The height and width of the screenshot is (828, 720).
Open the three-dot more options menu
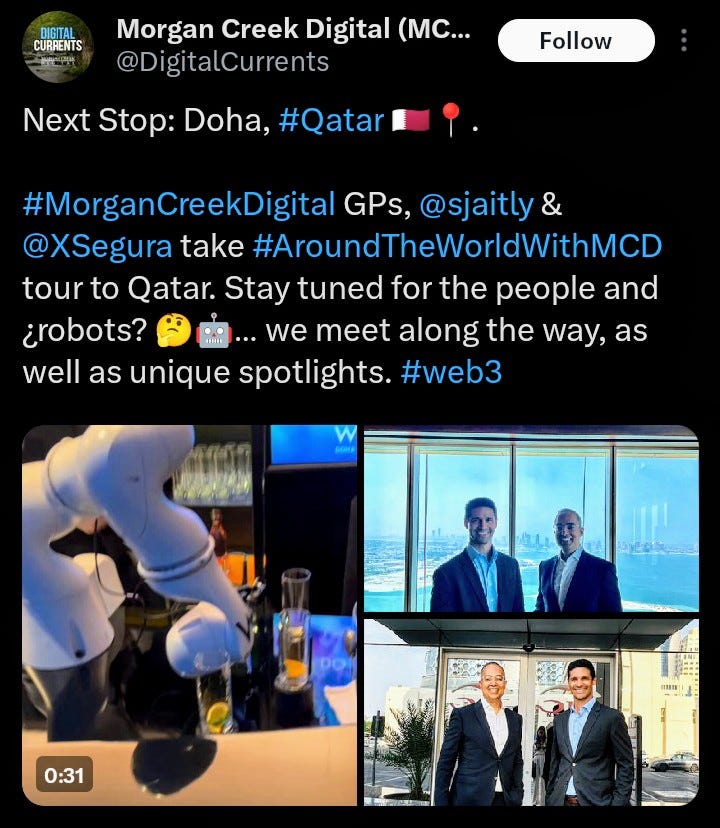(684, 41)
